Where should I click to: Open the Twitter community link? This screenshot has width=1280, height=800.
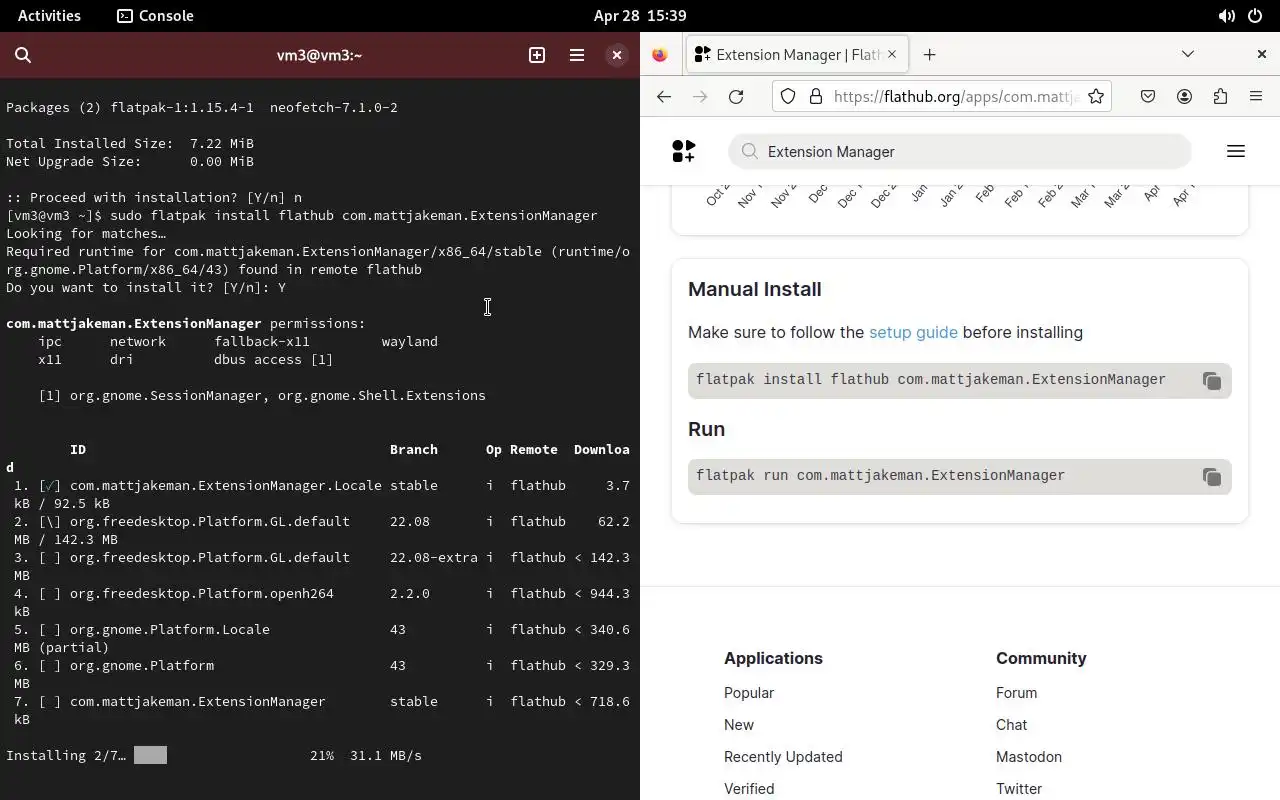coord(1019,788)
